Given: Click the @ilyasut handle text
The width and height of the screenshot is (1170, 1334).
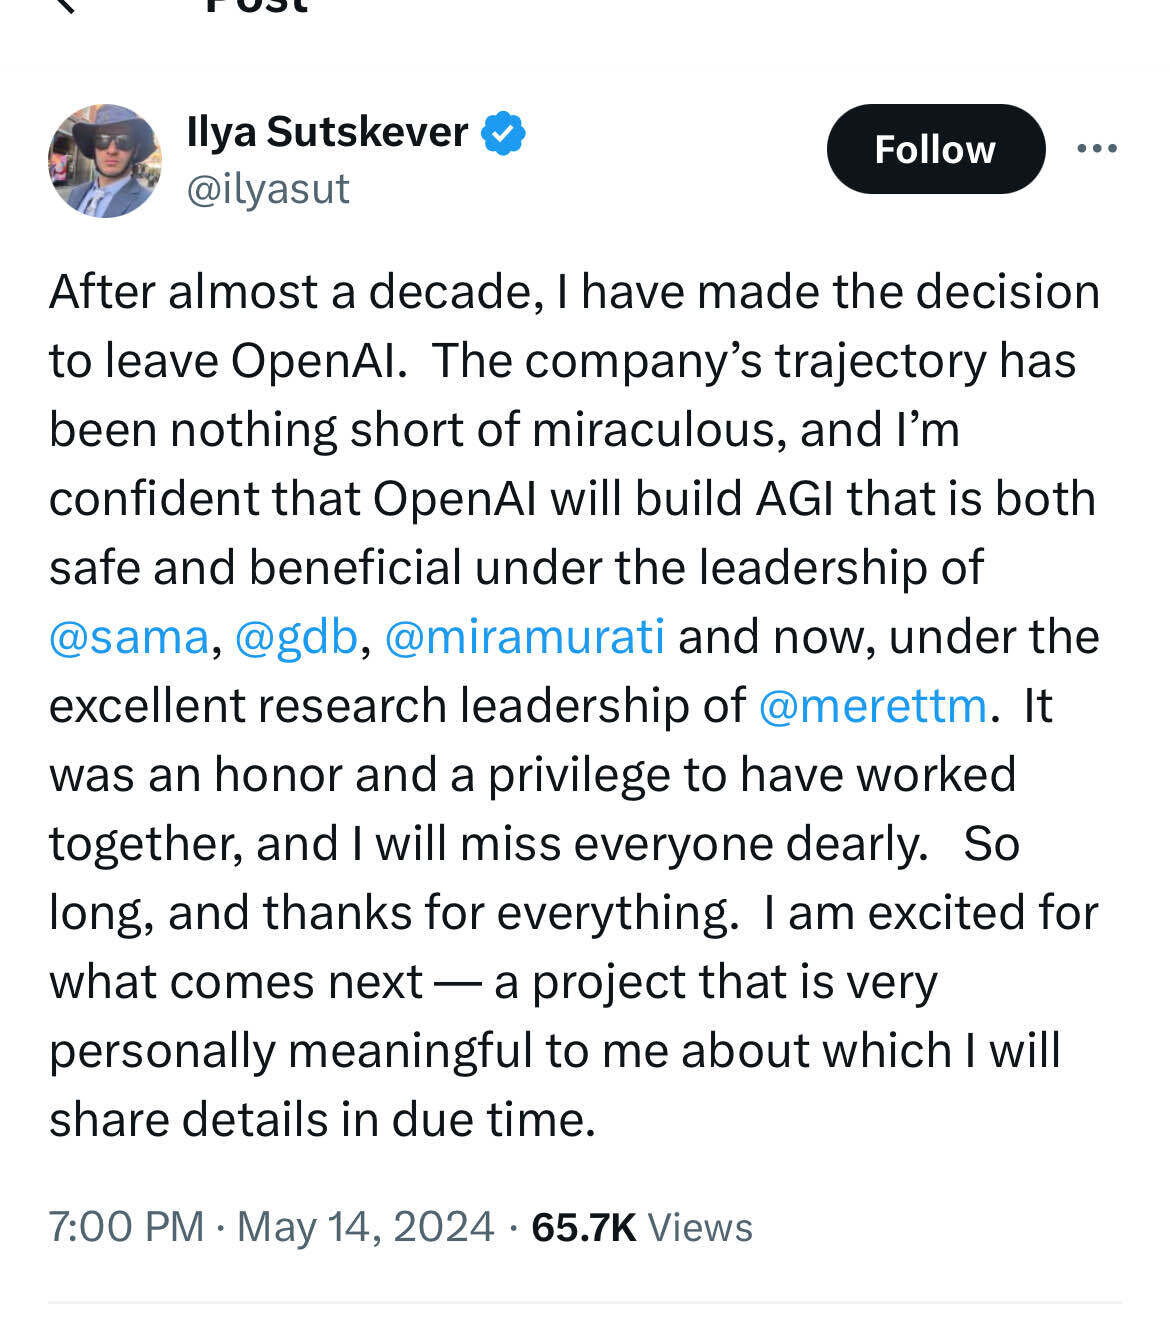Looking at the screenshot, I should tap(268, 188).
